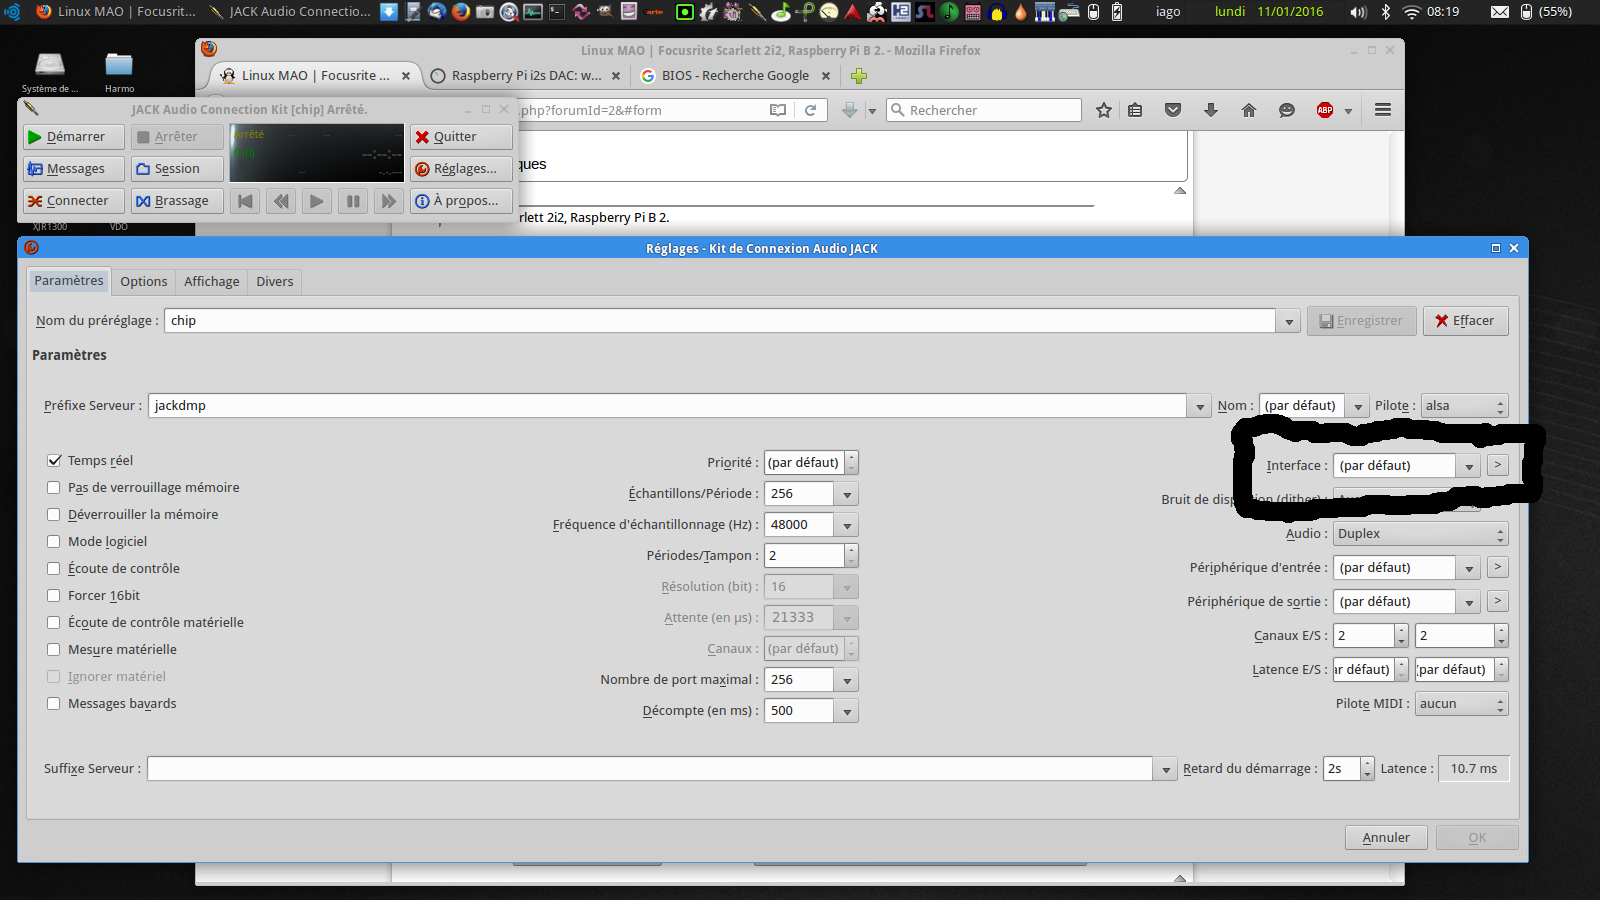Click the Firefox bookmark star icon

coord(1104,110)
